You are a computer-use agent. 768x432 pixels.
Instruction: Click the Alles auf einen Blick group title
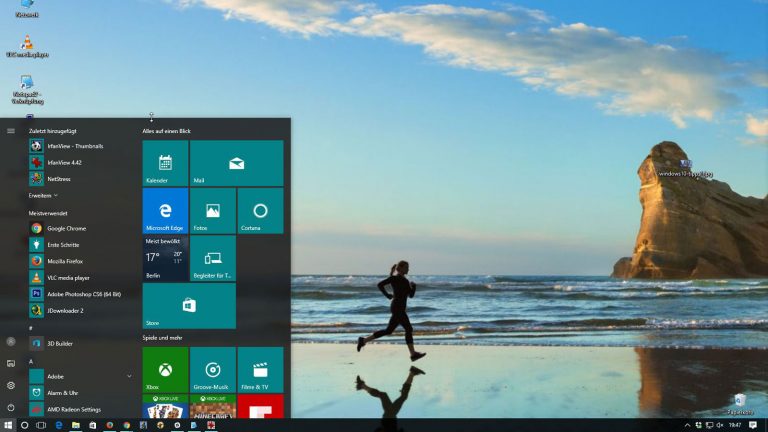(x=167, y=131)
